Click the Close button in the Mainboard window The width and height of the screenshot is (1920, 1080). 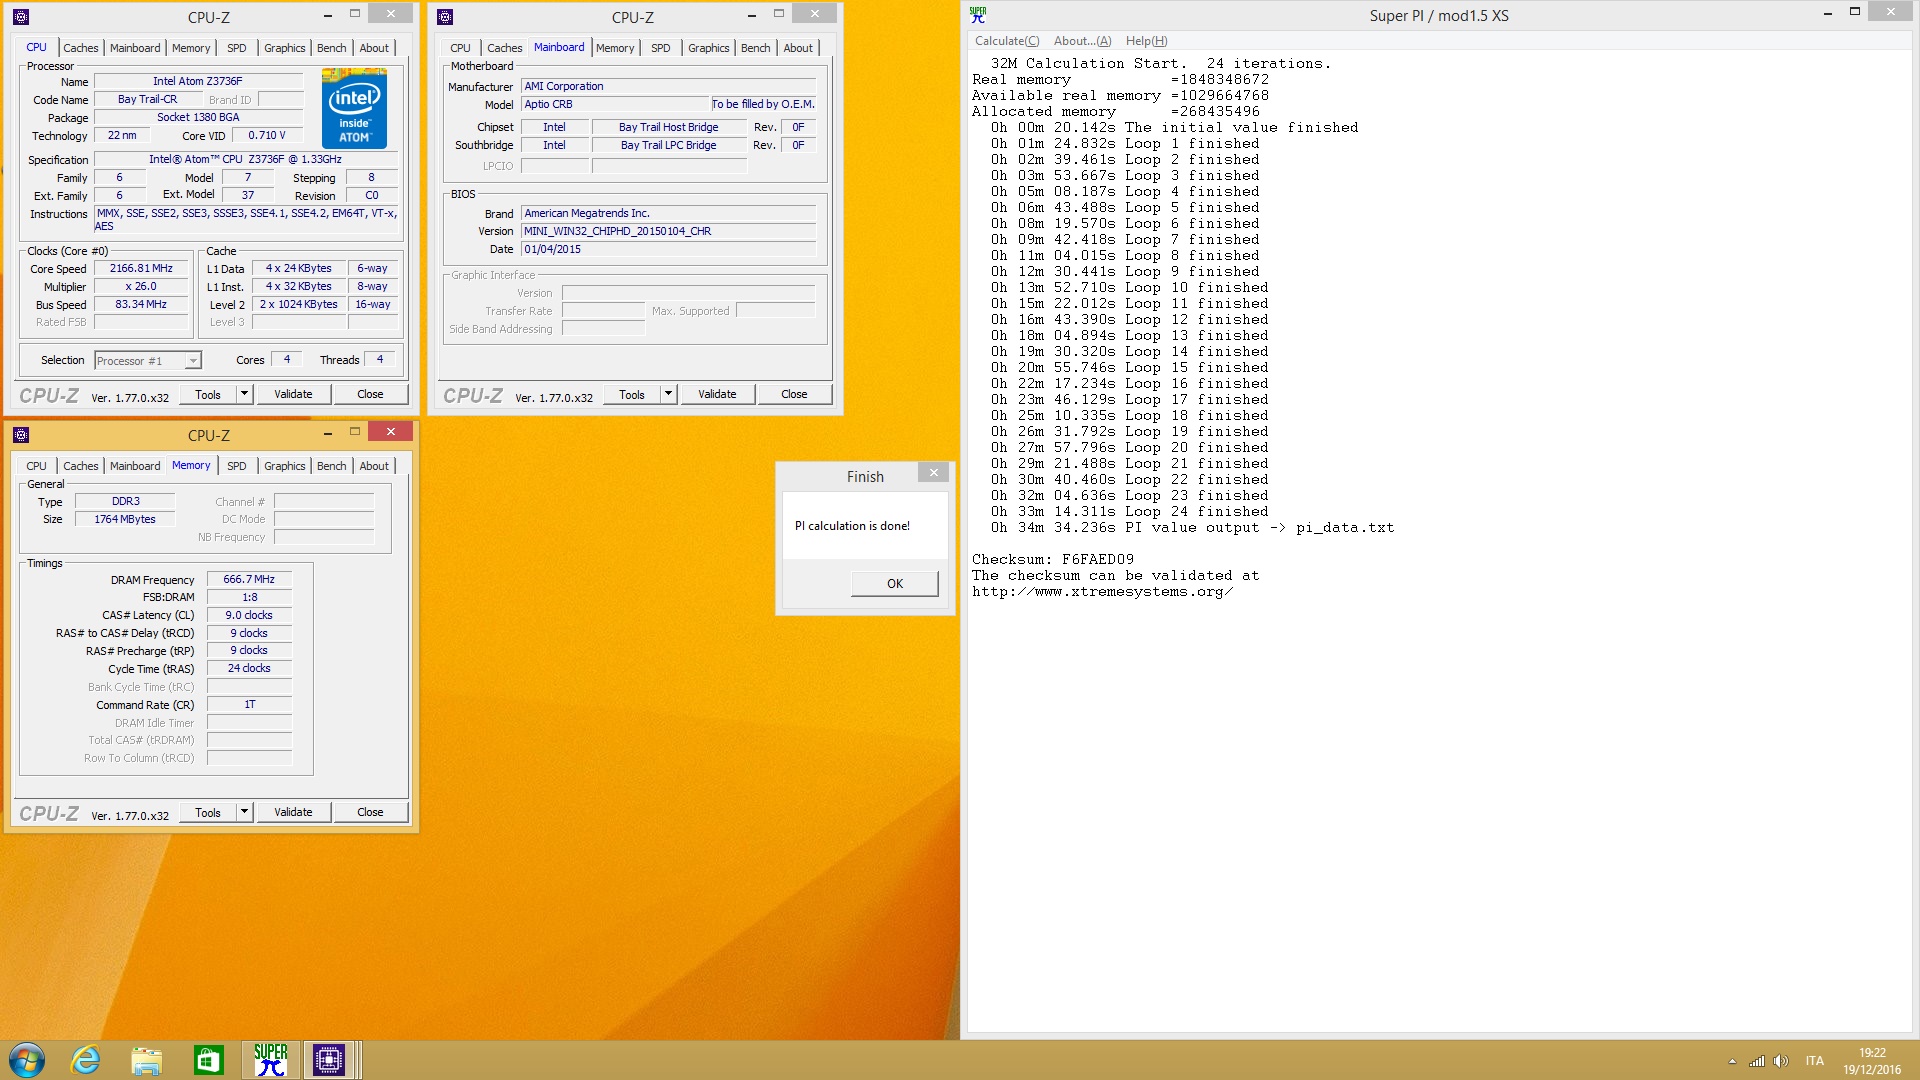pos(794,394)
